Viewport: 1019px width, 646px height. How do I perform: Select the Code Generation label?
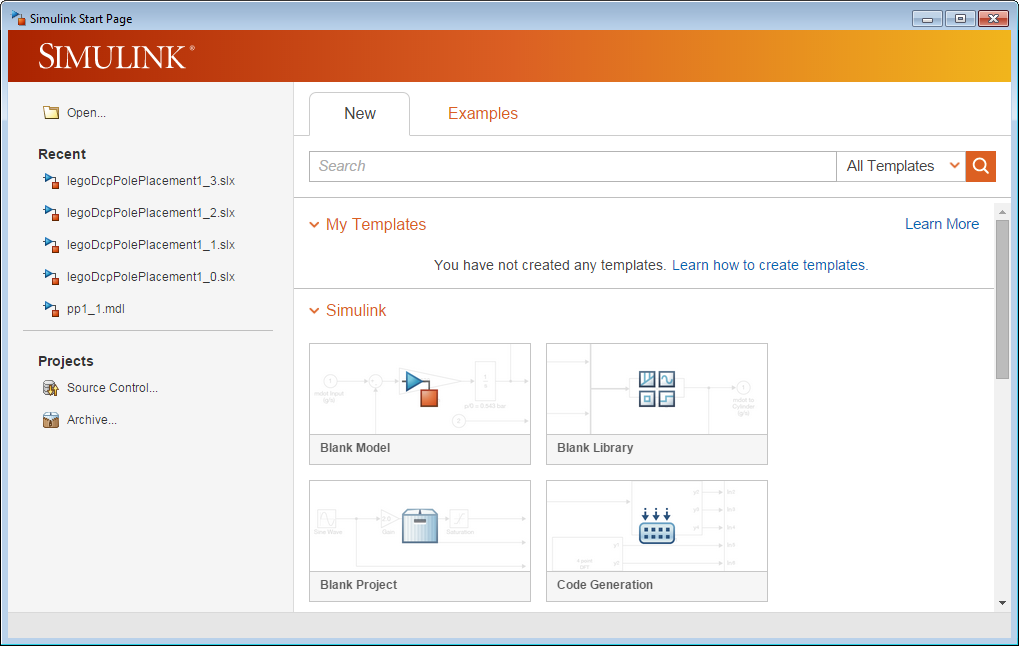tap(604, 585)
